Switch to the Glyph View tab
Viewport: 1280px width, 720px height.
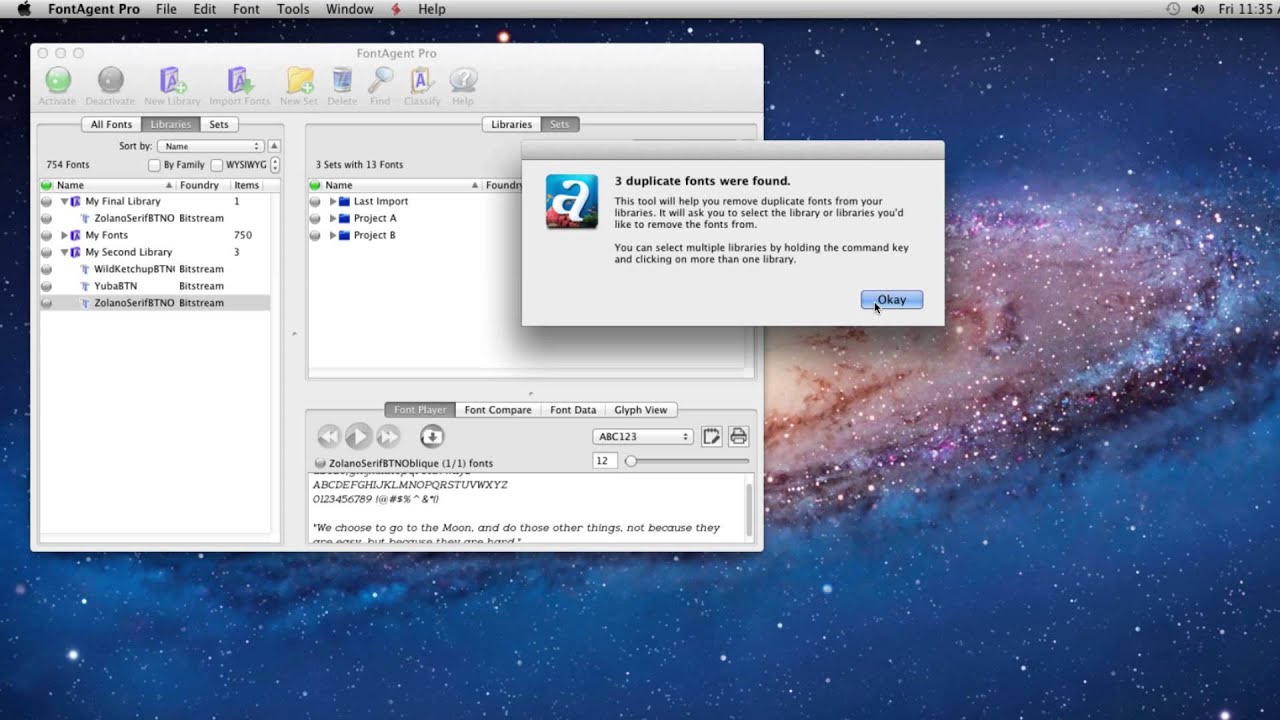click(x=641, y=410)
